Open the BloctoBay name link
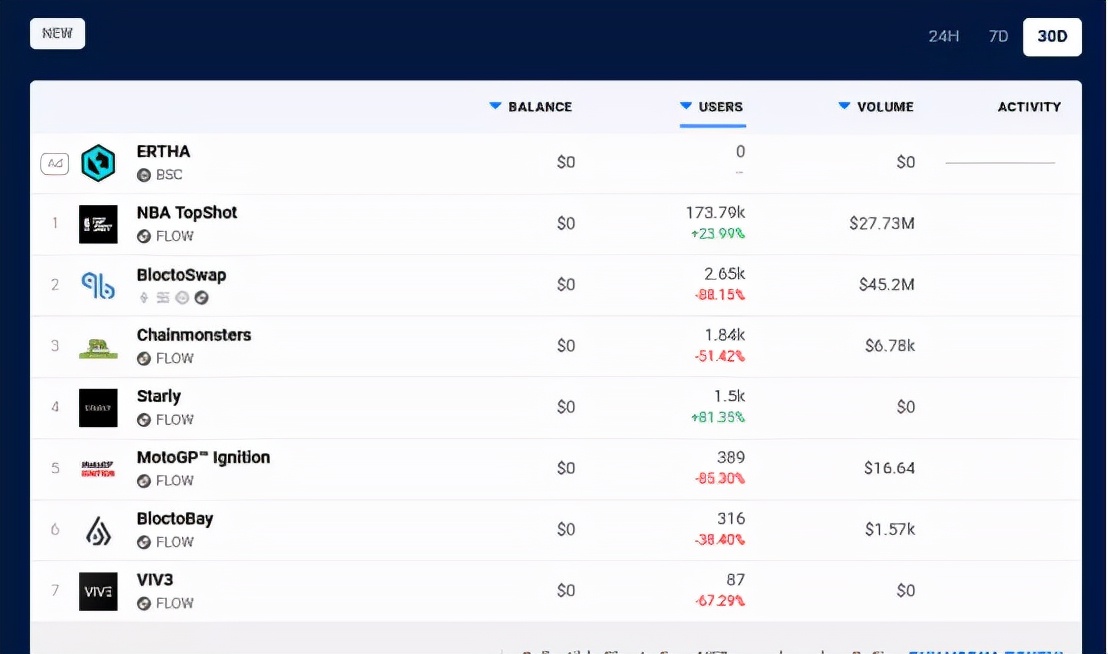 click(x=175, y=519)
